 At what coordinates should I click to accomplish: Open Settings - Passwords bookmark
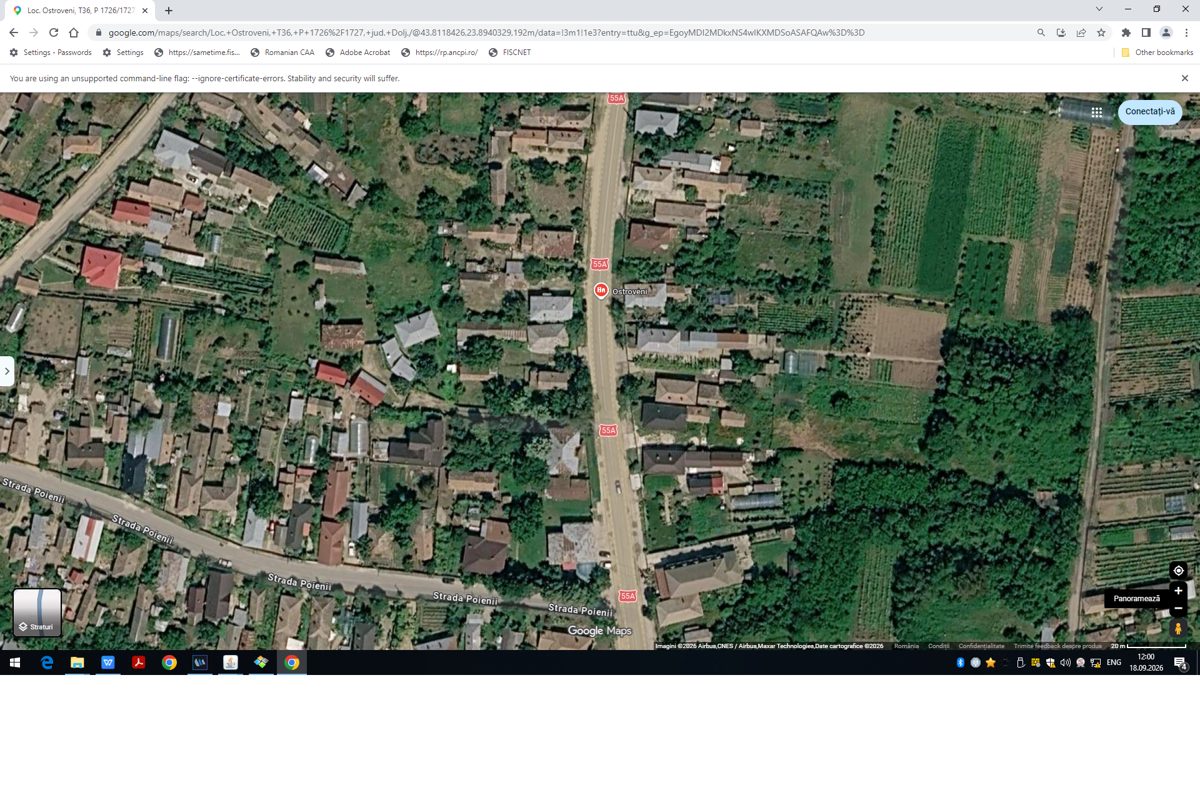click(50, 52)
